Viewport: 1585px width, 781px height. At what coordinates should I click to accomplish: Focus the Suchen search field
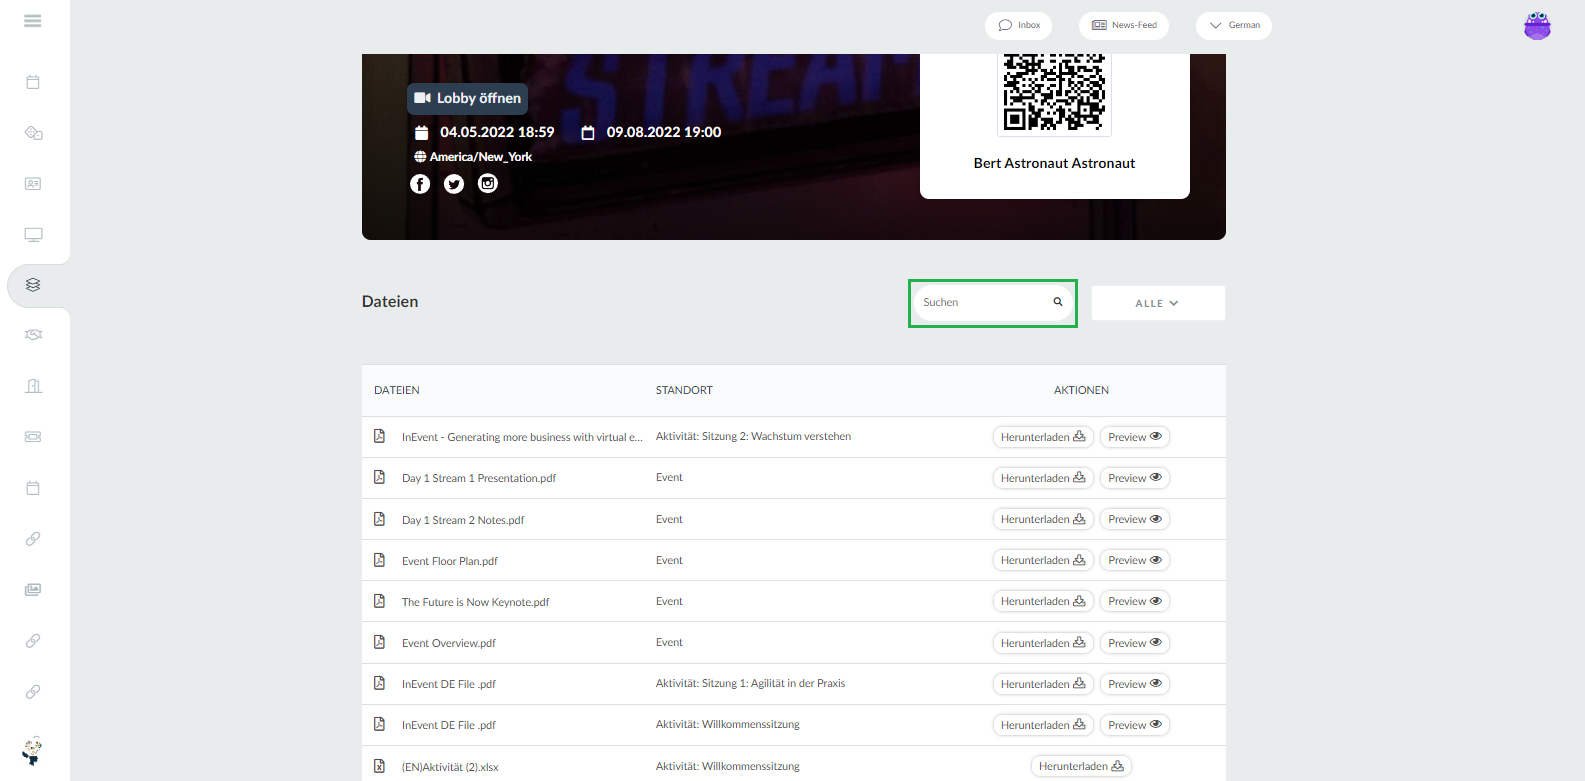pyautogui.click(x=992, y=302)
